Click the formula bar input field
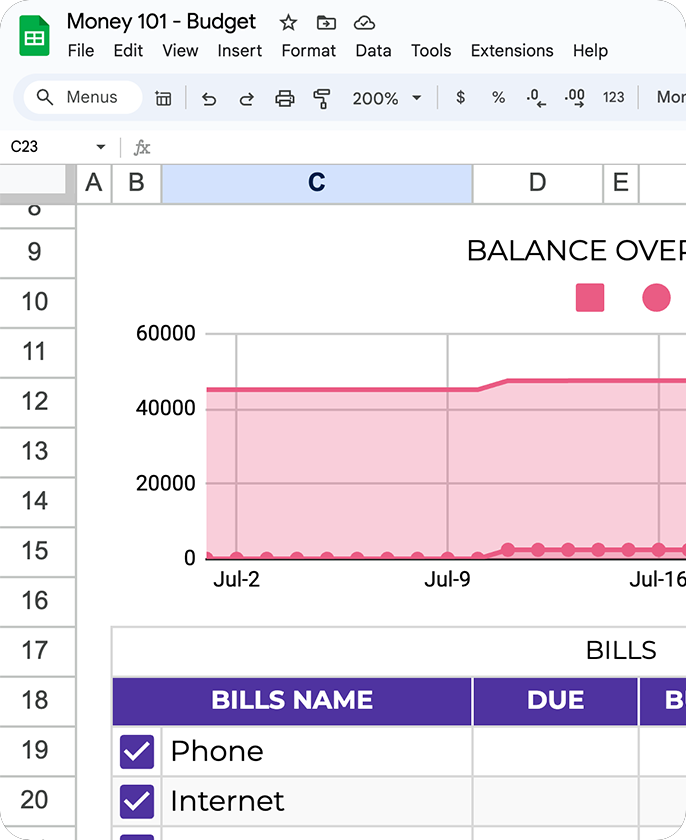686x840 pixels. click(400, 147)
